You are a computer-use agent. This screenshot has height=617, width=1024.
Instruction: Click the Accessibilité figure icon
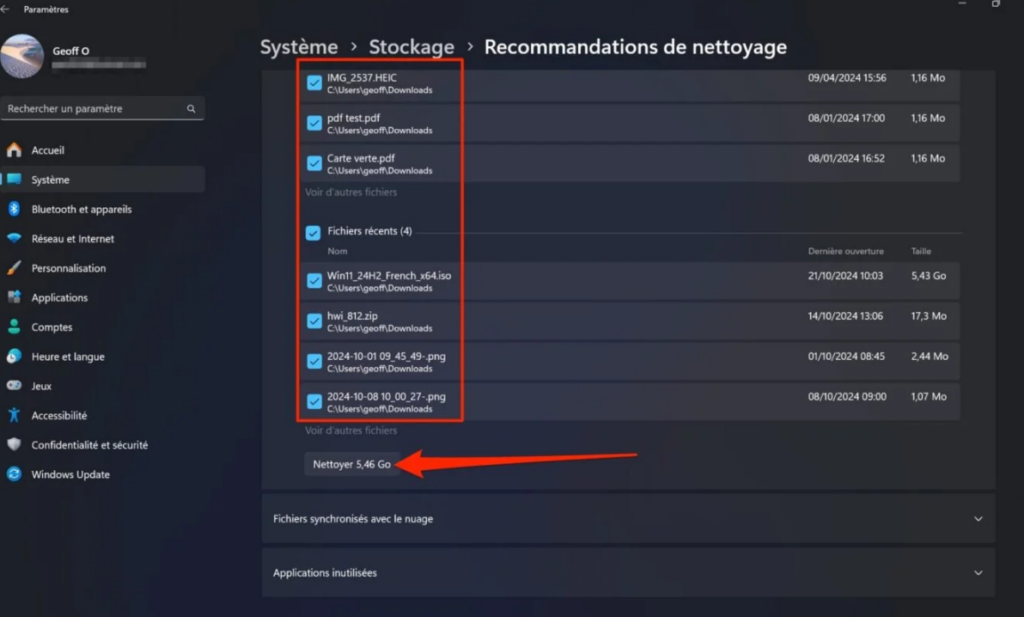coord(14,416)
